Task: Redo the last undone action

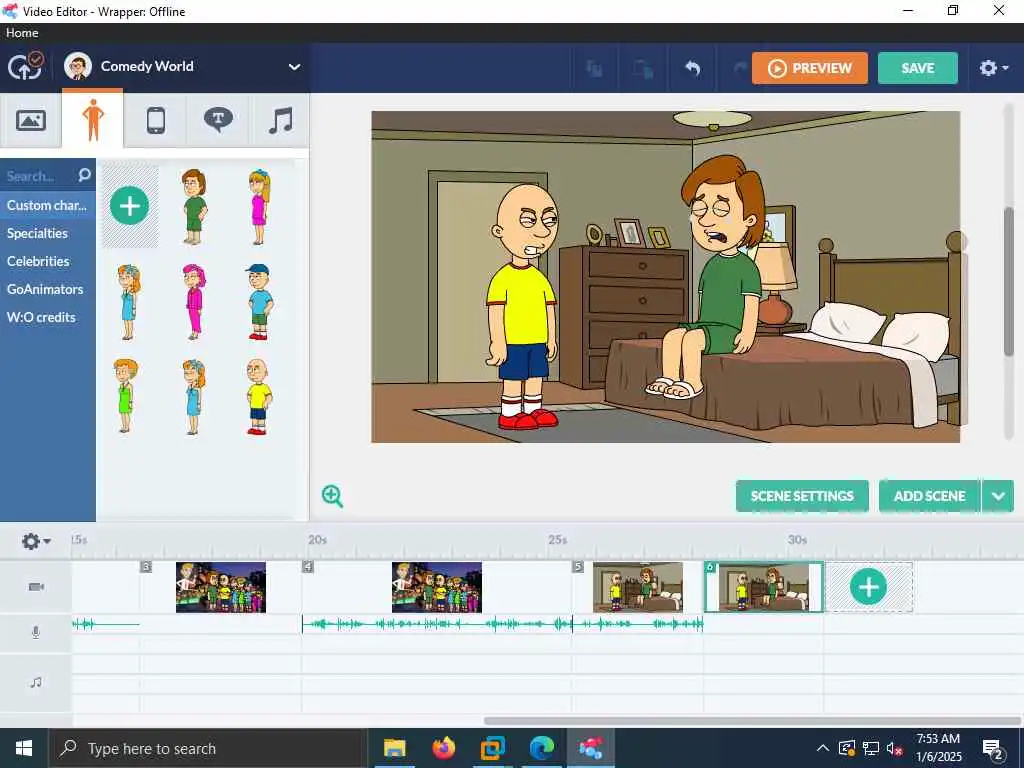Action: (740, 68)
